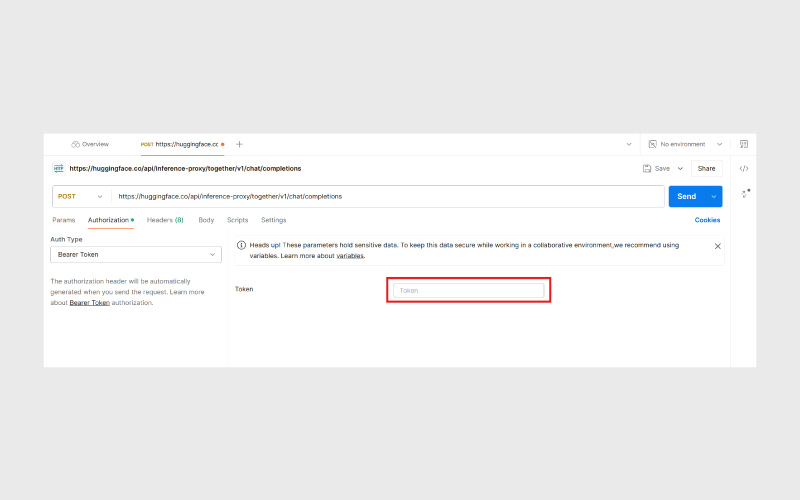Open the code snippet panel icon
This screenshot has height=500, width=800.
743,169
